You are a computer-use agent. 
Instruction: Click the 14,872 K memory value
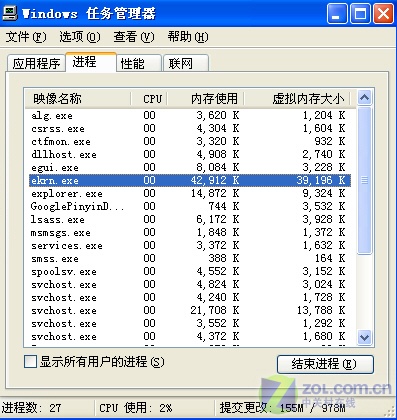[215, 193]
